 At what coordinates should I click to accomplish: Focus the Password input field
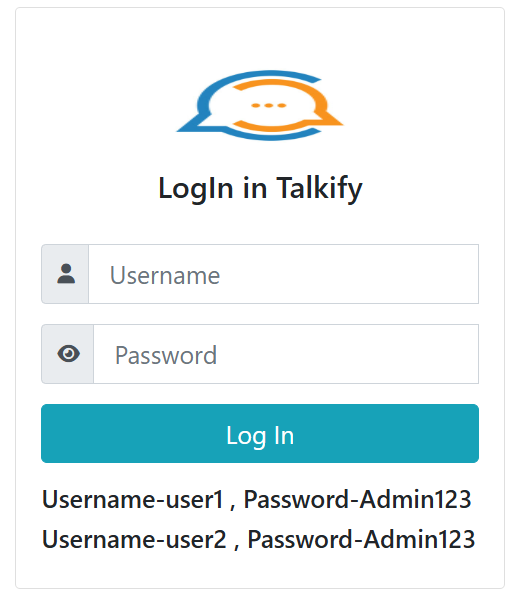tap(286, 354)
